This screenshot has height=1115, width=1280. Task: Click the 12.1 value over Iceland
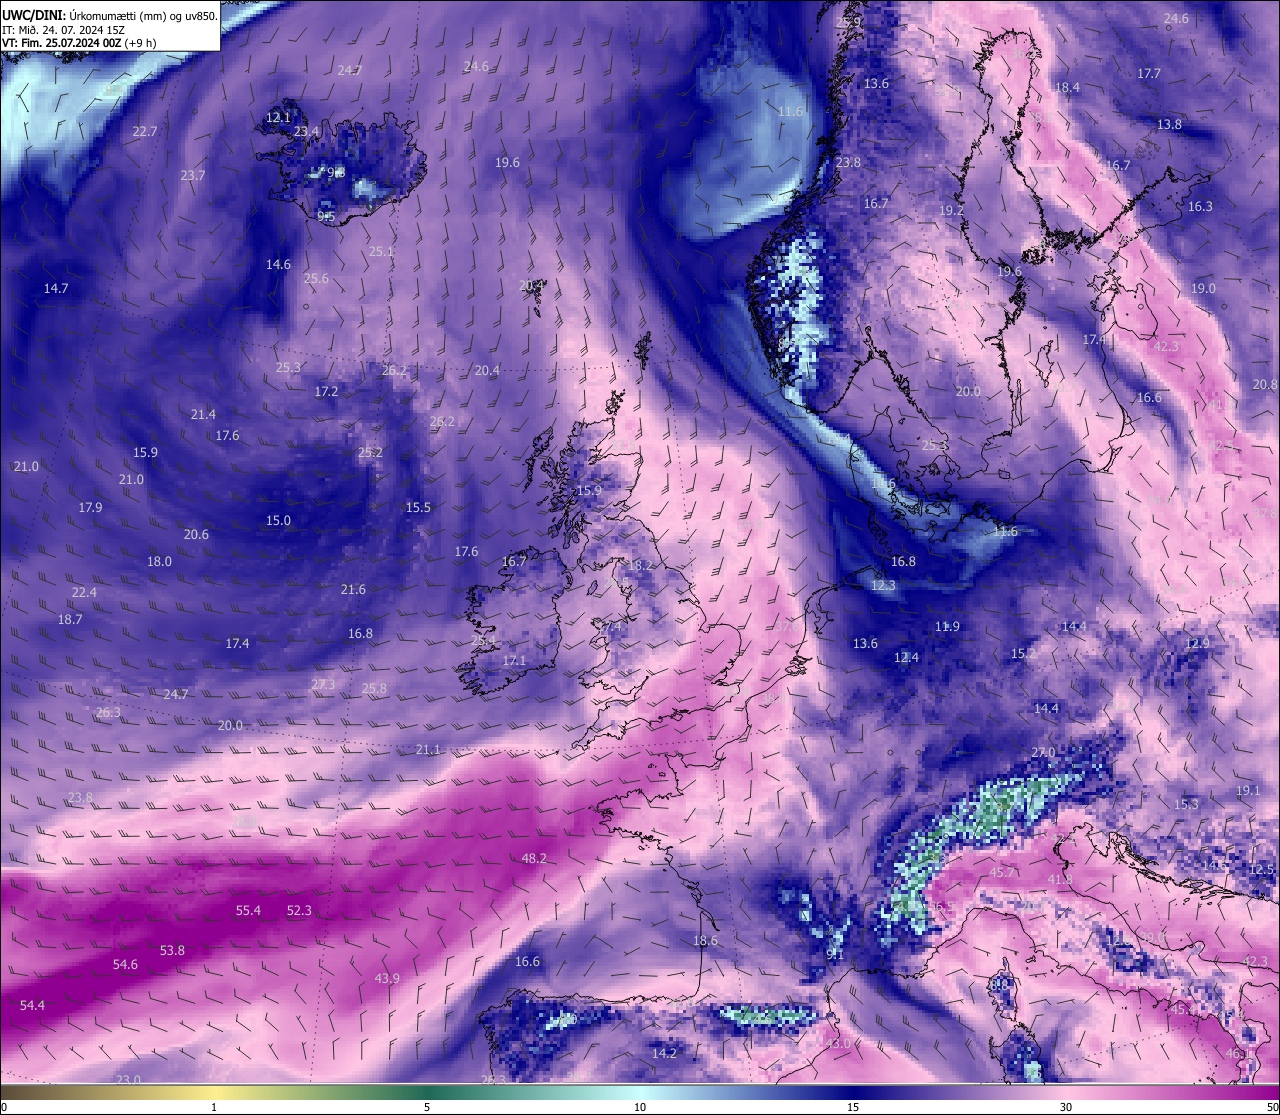[x=278, y=117]
